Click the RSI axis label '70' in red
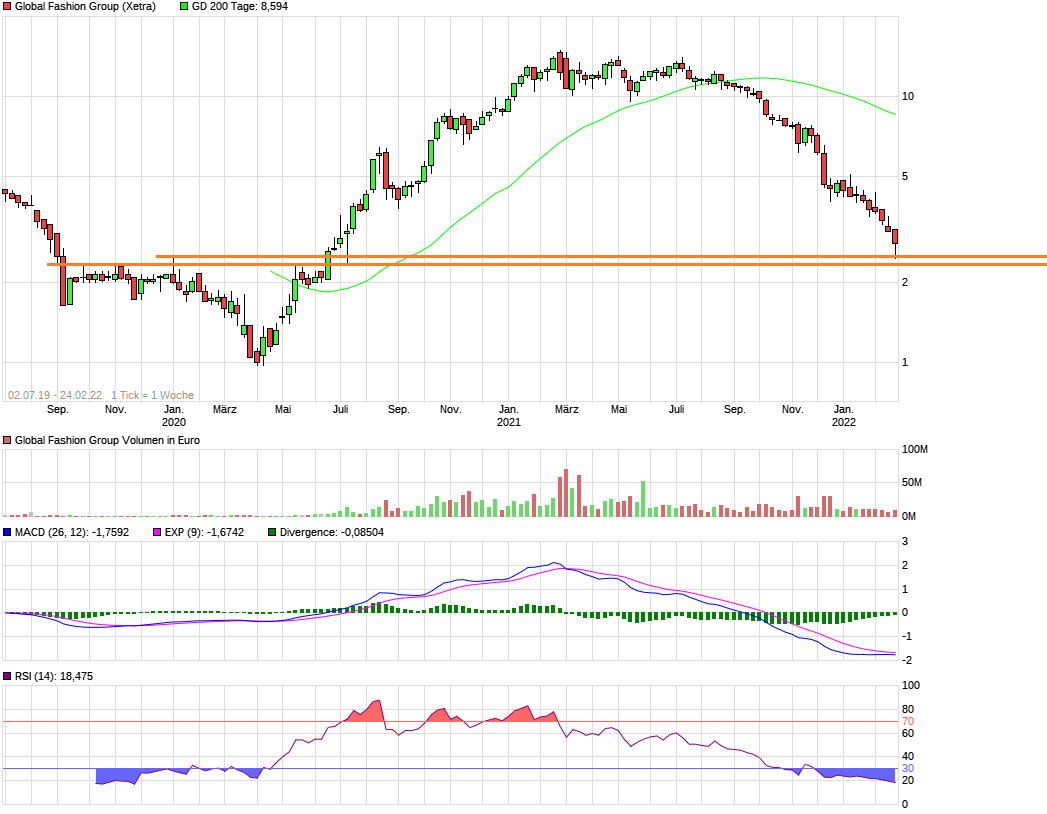 tap(907, 721)
